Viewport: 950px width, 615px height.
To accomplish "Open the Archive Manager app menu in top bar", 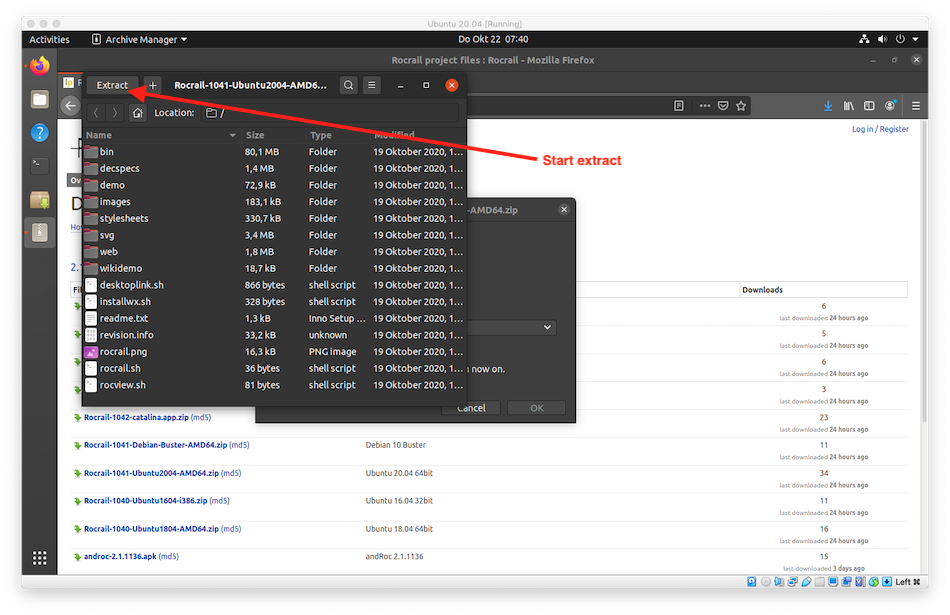I will 139,40.
